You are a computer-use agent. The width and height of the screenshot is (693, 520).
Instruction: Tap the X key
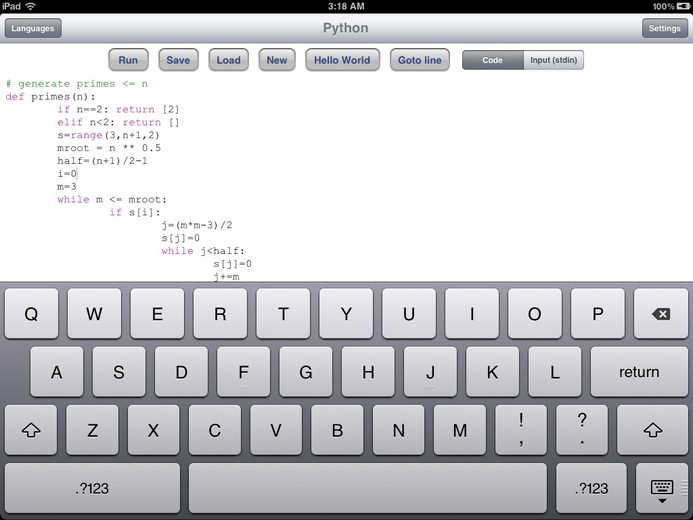153,430
